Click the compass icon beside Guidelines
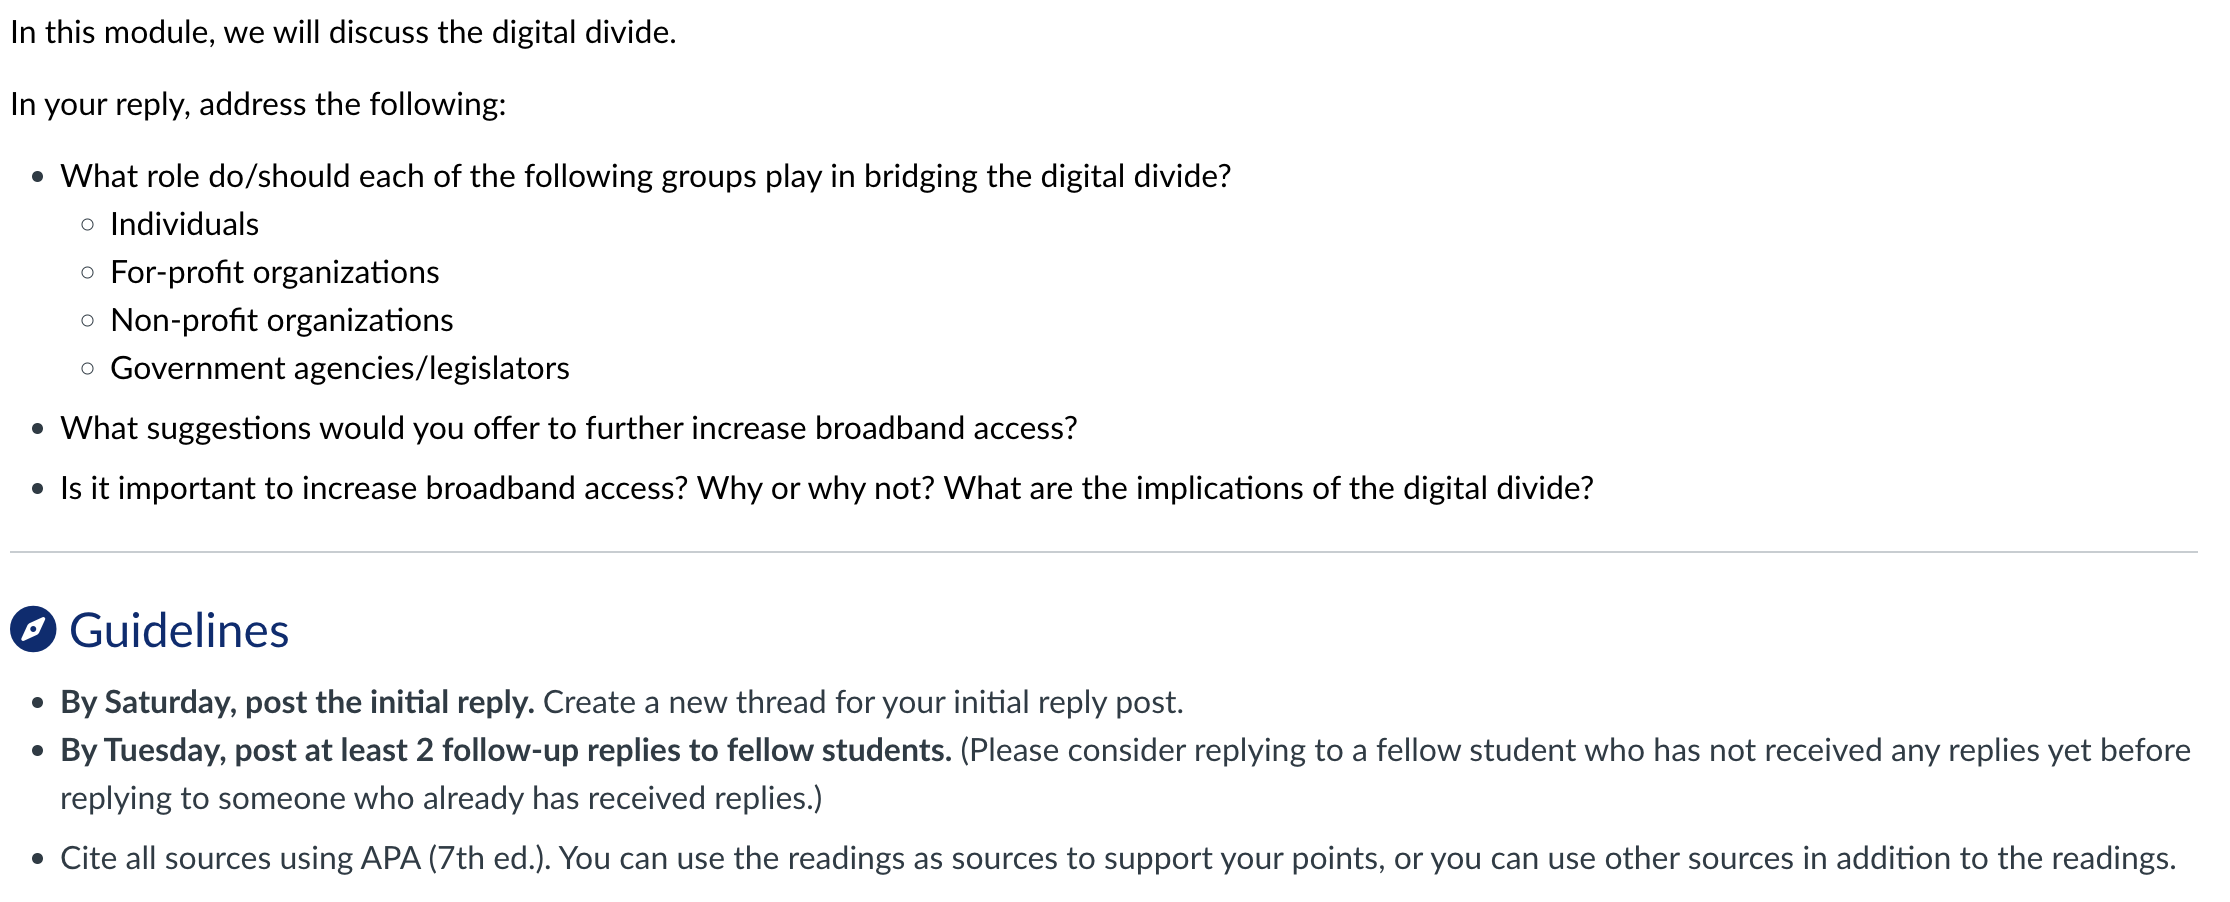2230x902 pixels. [33, 630]
